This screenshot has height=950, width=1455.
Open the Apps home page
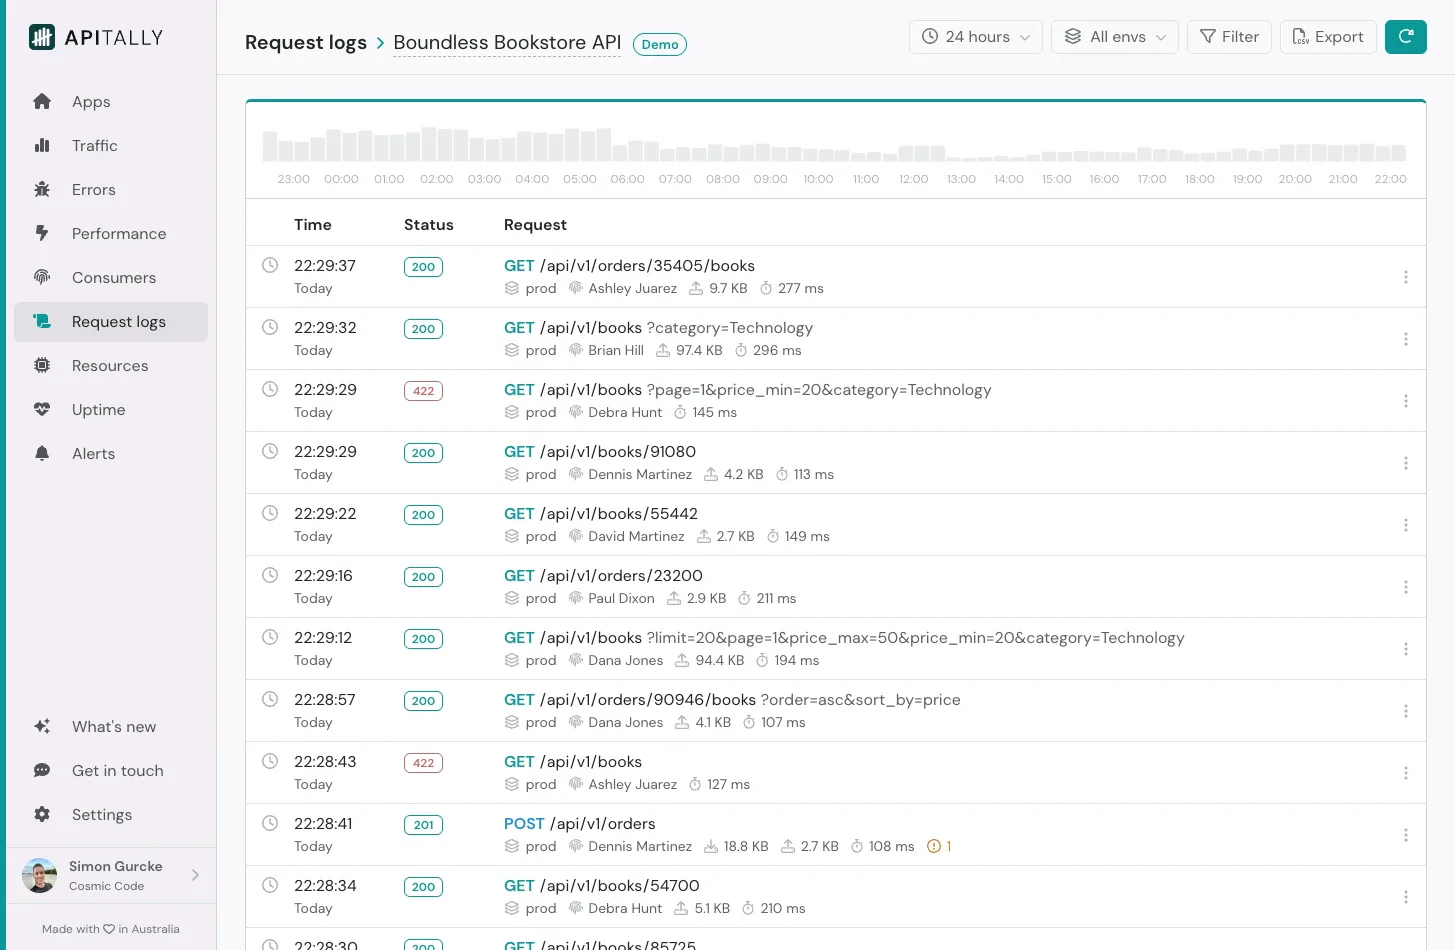110,102
